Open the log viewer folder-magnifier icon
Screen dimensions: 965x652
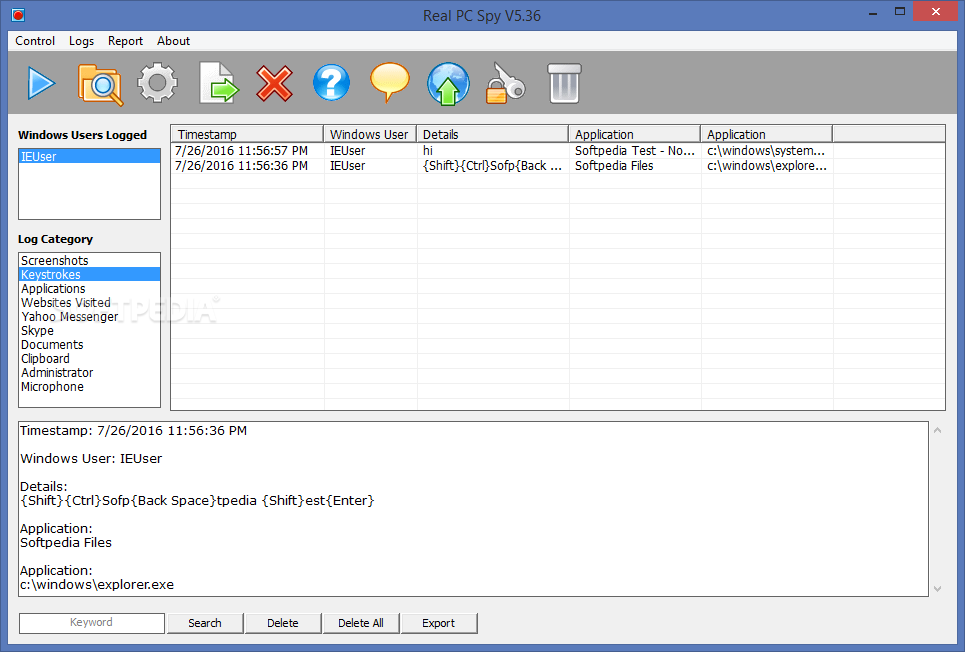(x=100, y=84)
